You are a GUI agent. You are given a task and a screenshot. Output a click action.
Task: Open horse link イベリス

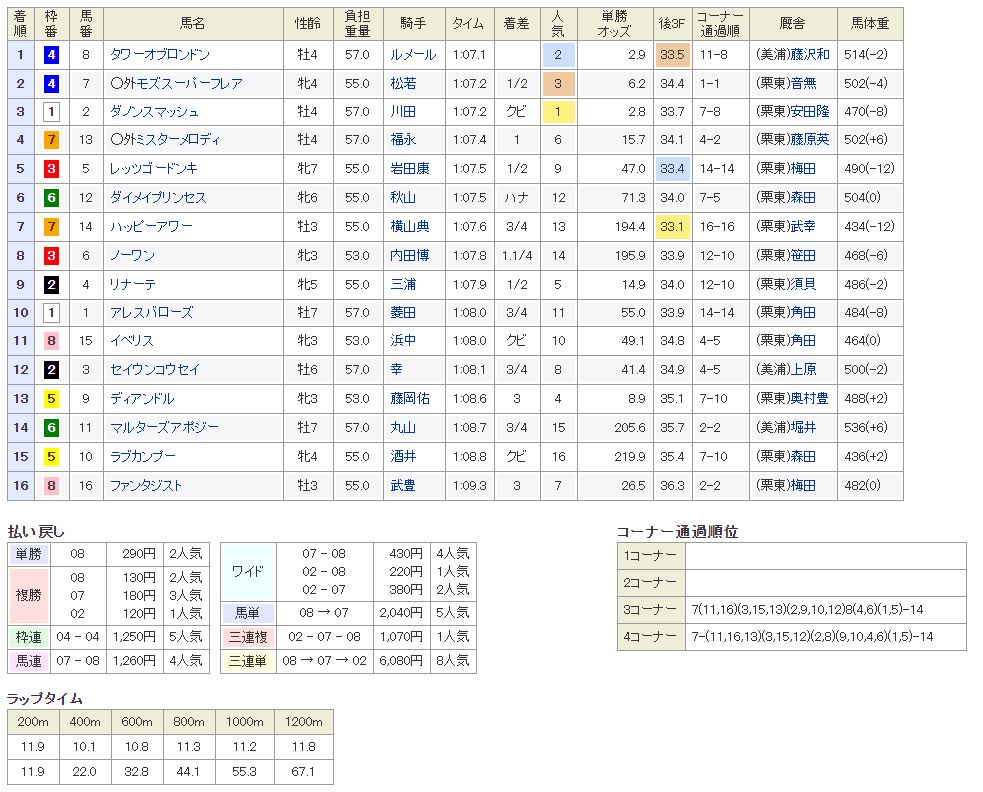click(x=132, y=341)
